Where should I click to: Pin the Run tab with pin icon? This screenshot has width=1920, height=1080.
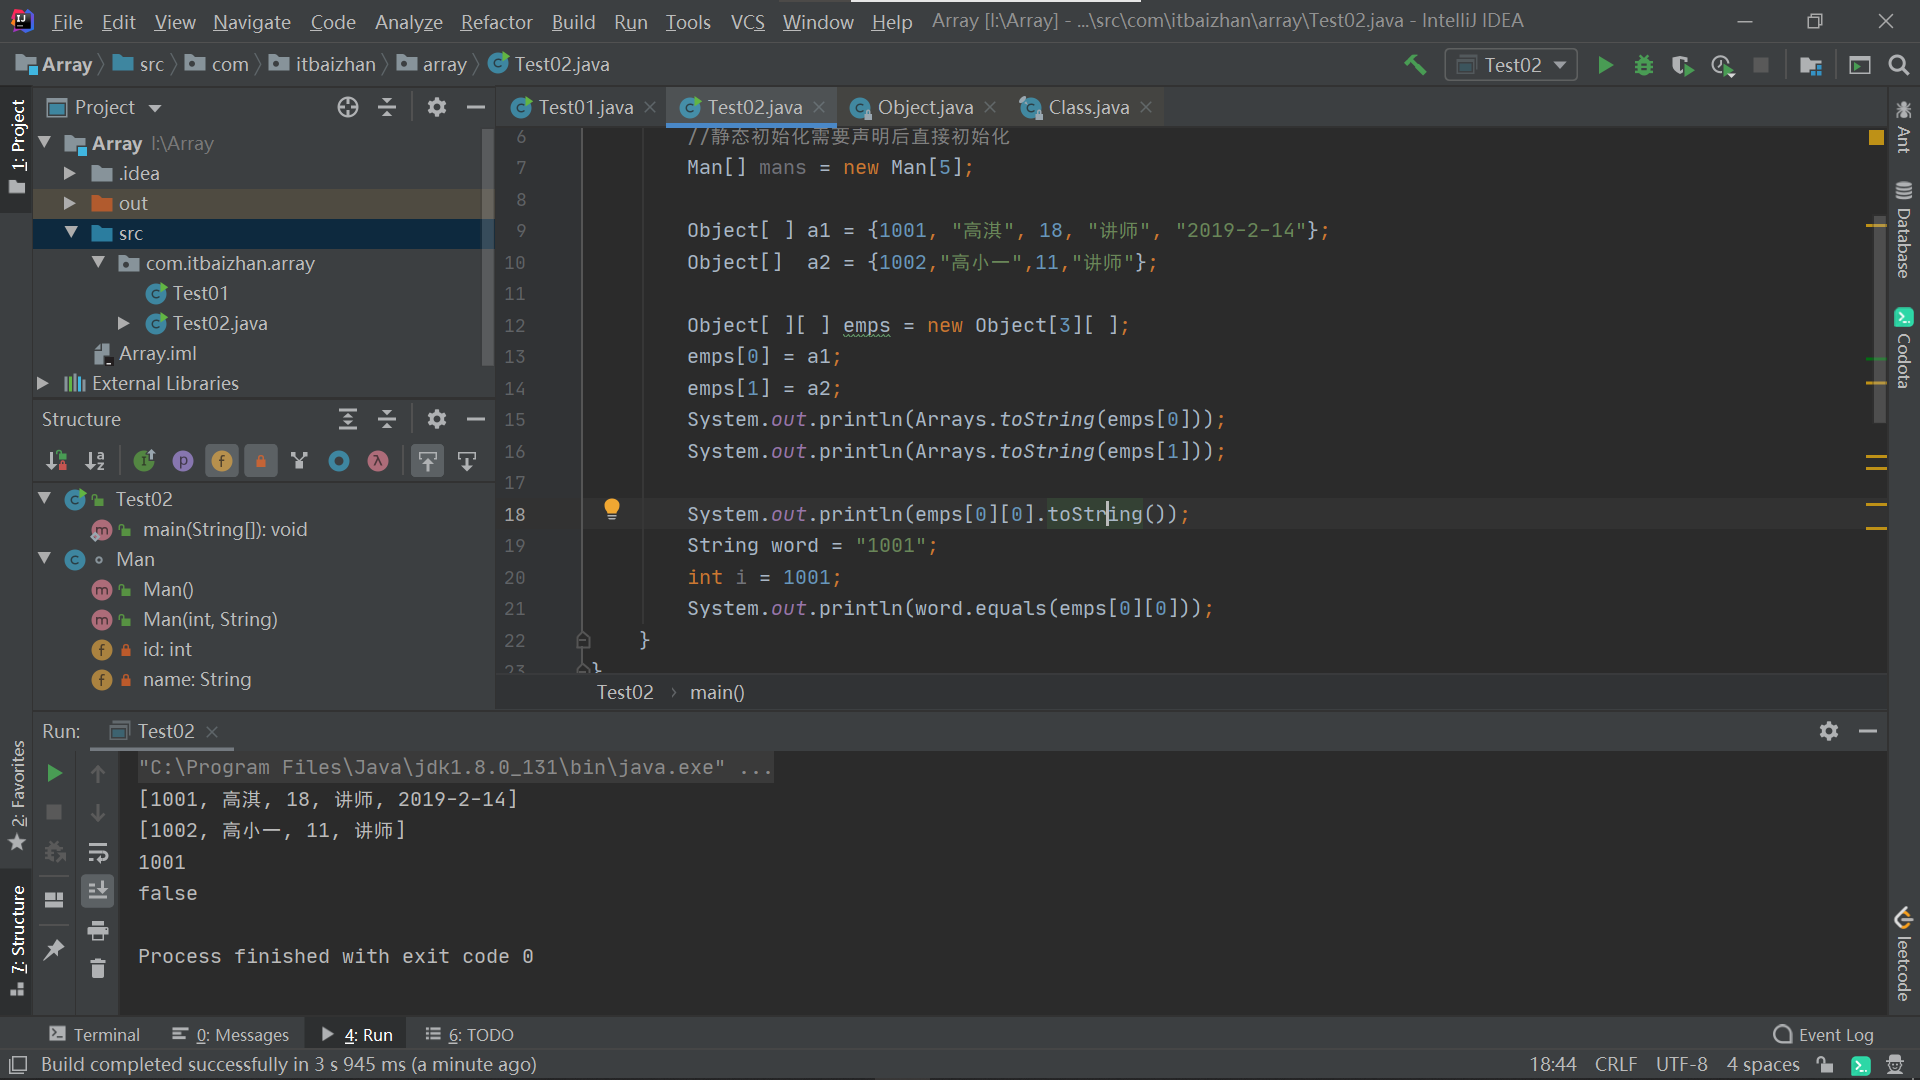coord(55,949)
